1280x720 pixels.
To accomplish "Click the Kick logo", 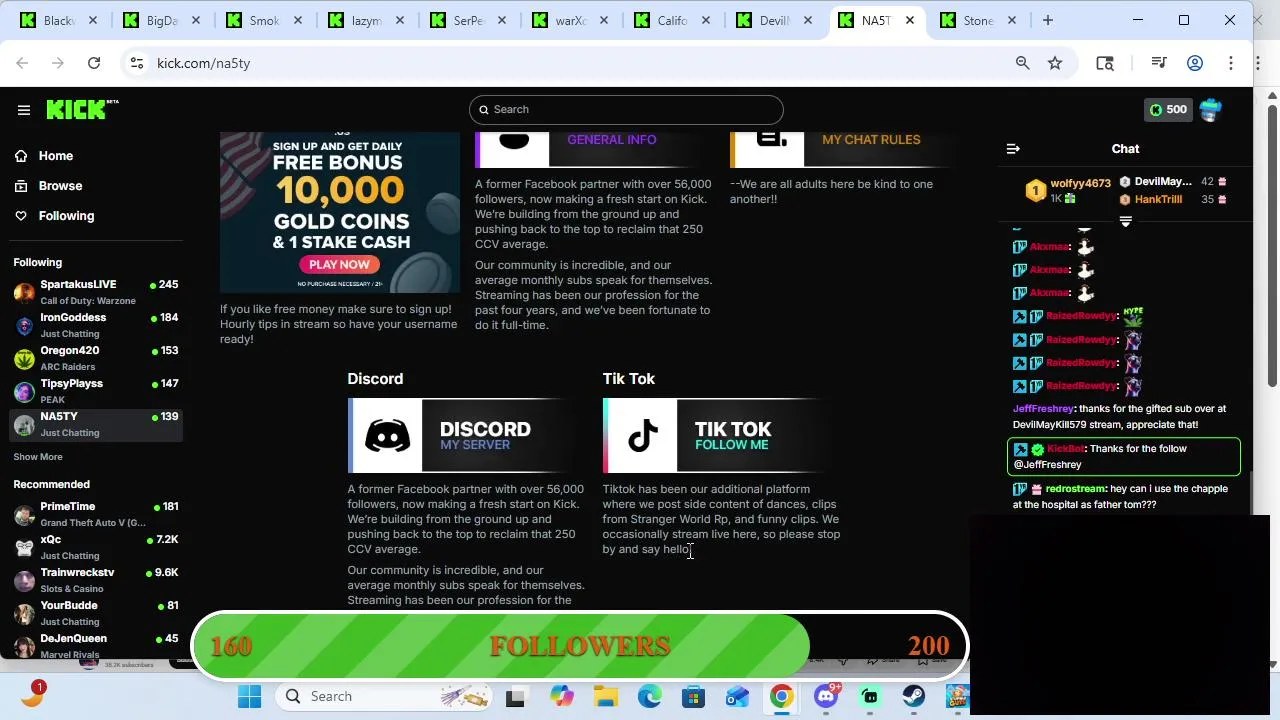I will pos(82,110).
